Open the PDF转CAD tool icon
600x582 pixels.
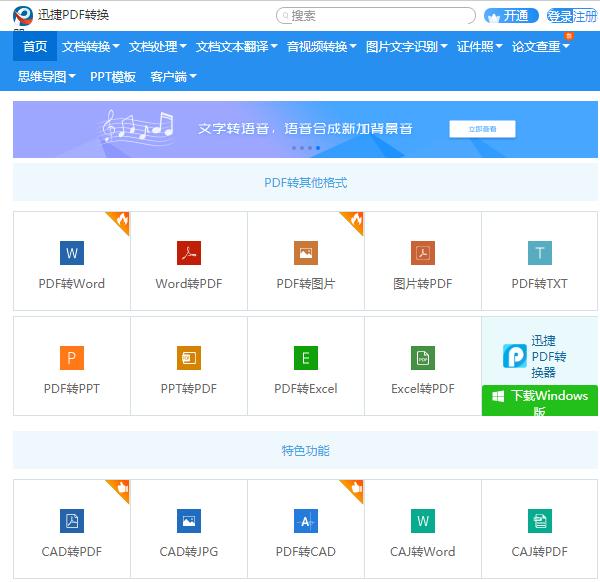click(x=306, y=521)
